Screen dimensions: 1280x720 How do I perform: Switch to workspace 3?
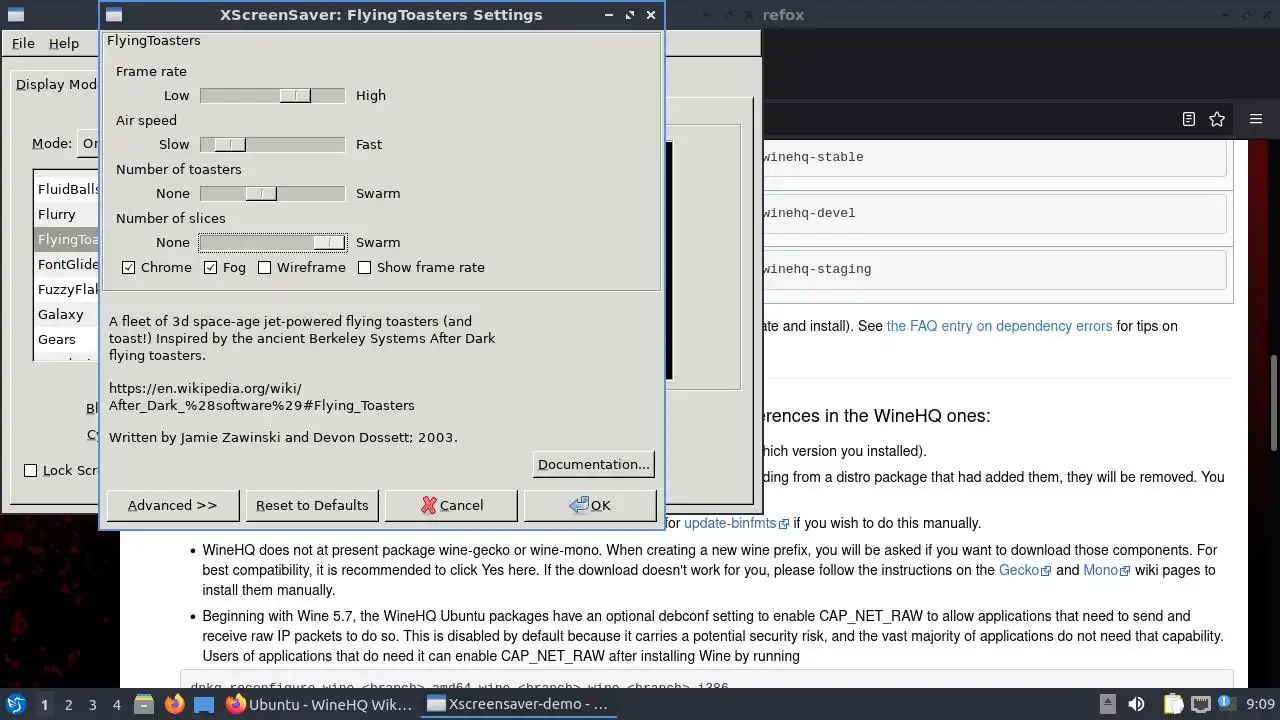pos(92,704)
